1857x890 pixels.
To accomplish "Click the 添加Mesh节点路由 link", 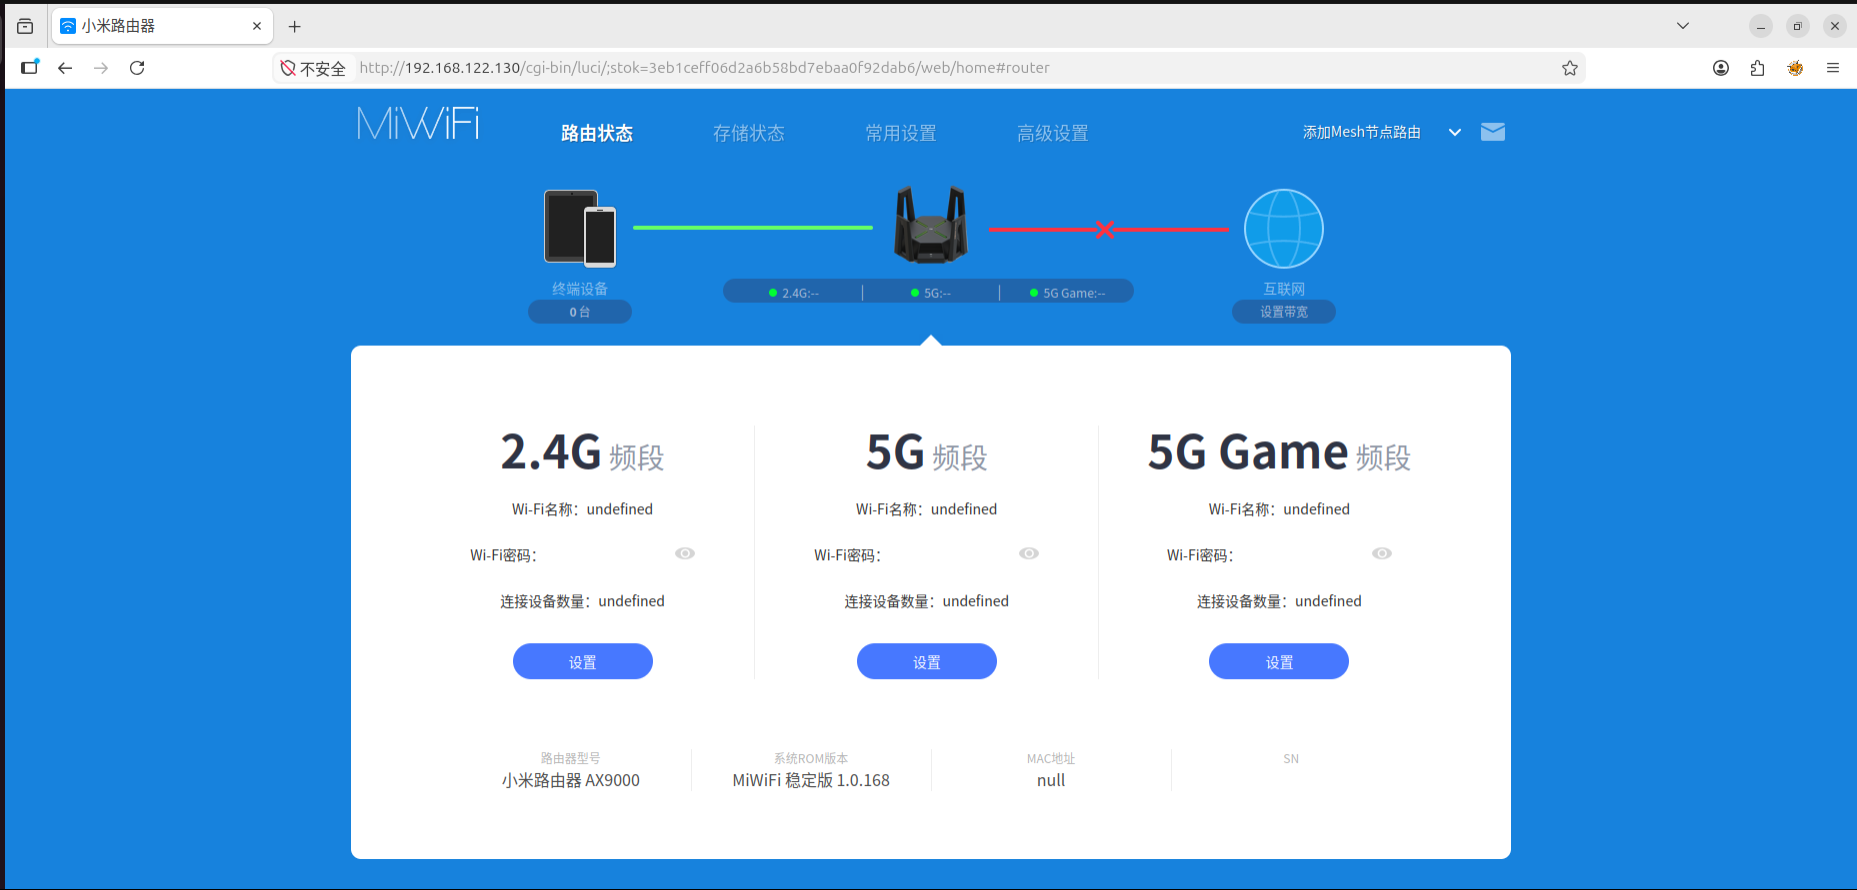I will tap(1362, 132).
